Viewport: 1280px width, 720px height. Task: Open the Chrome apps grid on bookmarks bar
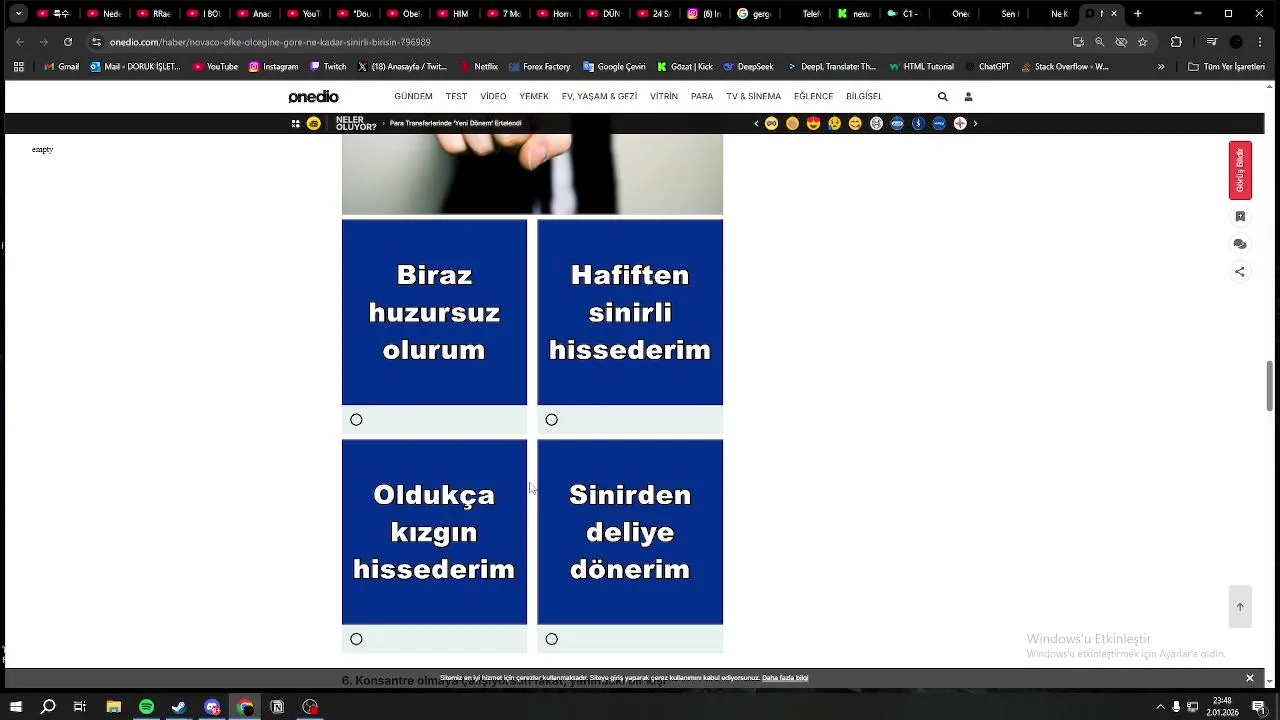pos(18,67)
